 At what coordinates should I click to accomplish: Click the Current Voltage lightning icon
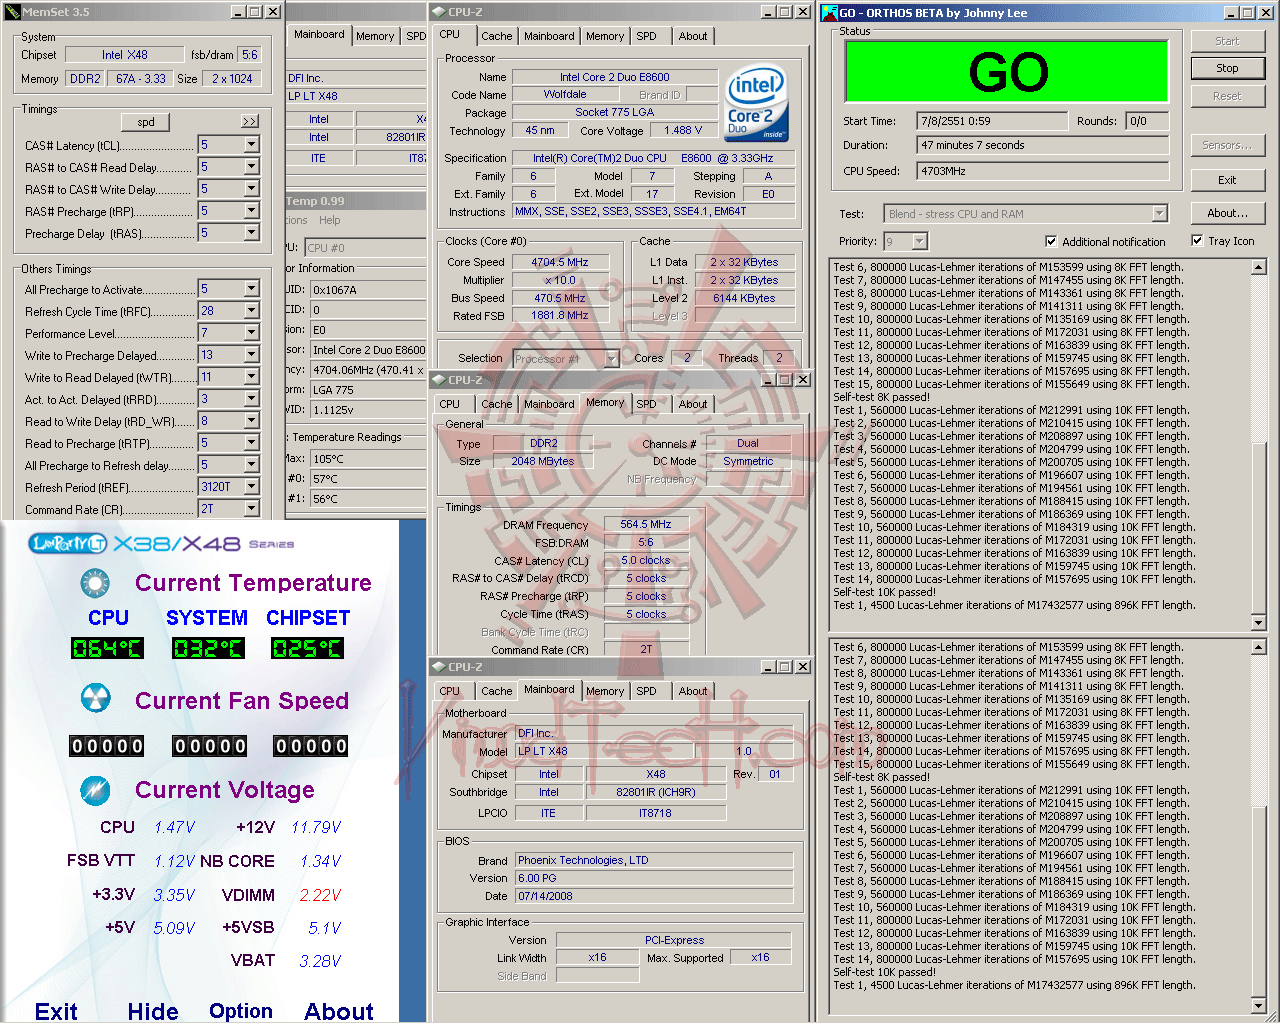click(x=95, y=790)
